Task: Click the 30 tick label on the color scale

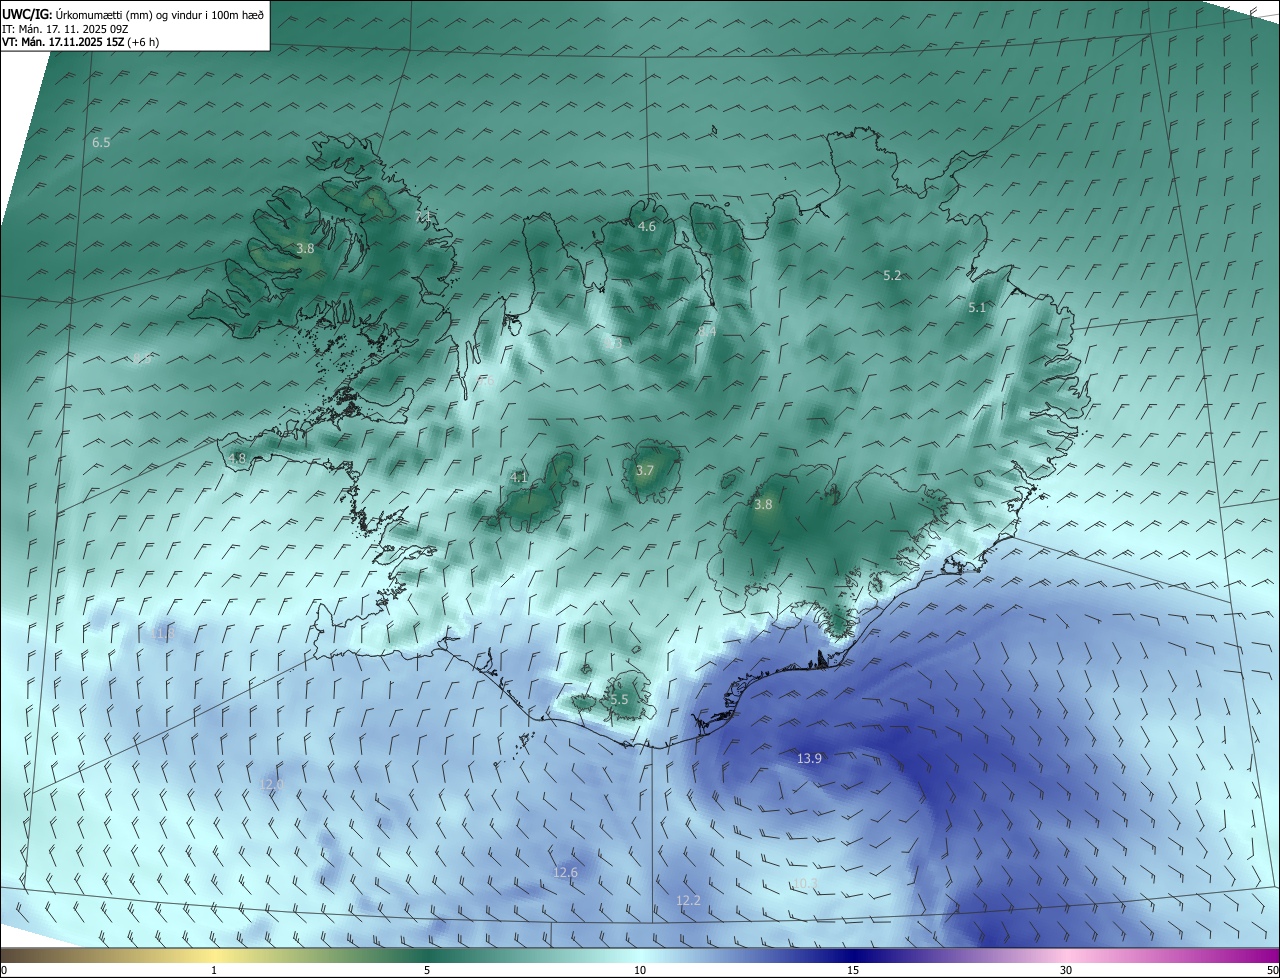Action: click(x=1066, y=970)
